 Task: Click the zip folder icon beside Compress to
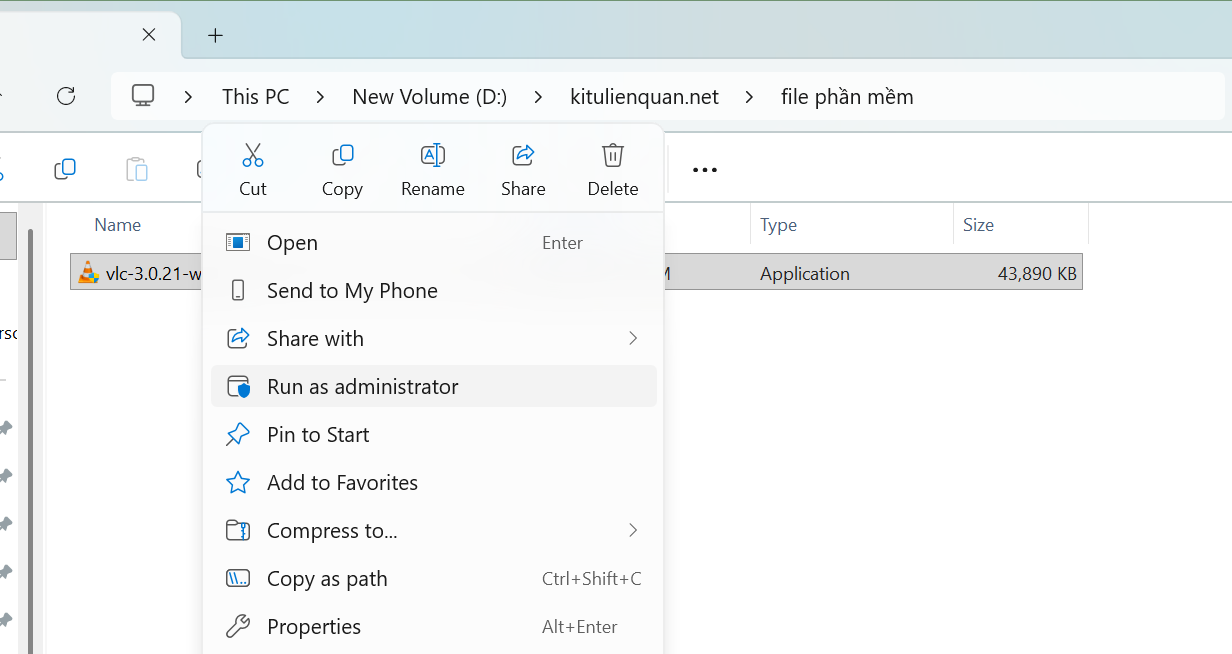click(x=238, y=530)
